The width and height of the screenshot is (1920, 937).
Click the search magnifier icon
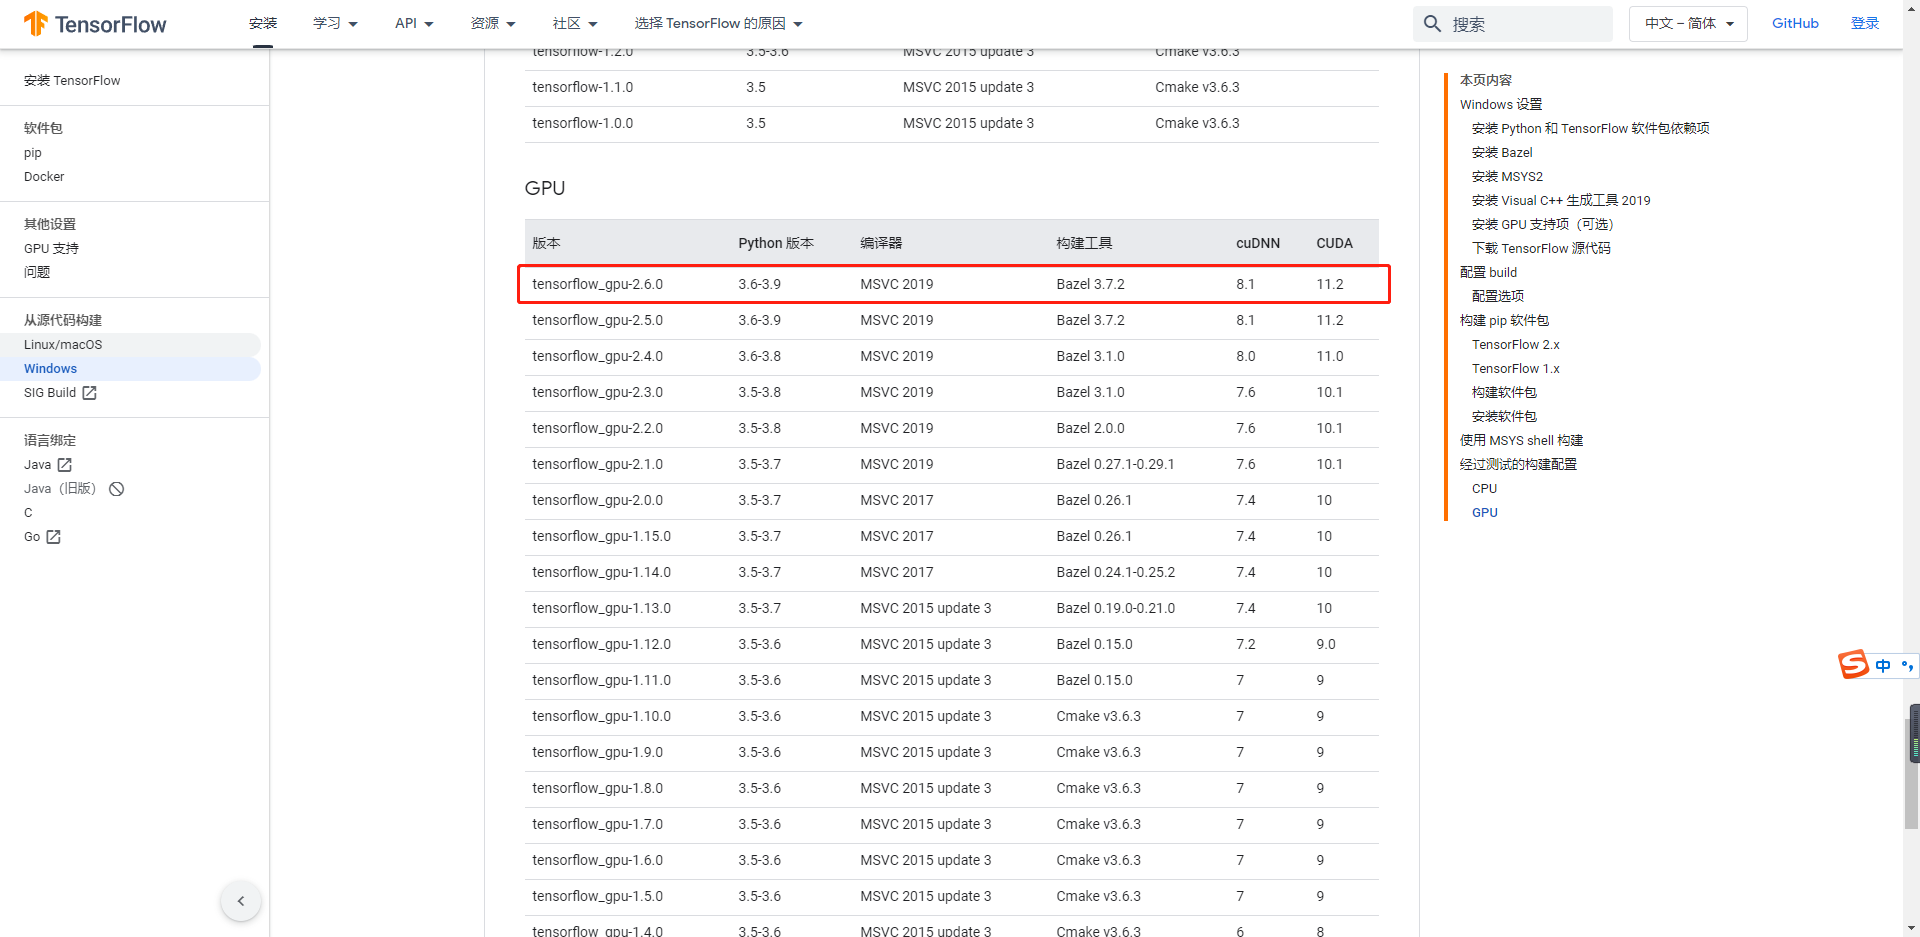coord(1432,24)
